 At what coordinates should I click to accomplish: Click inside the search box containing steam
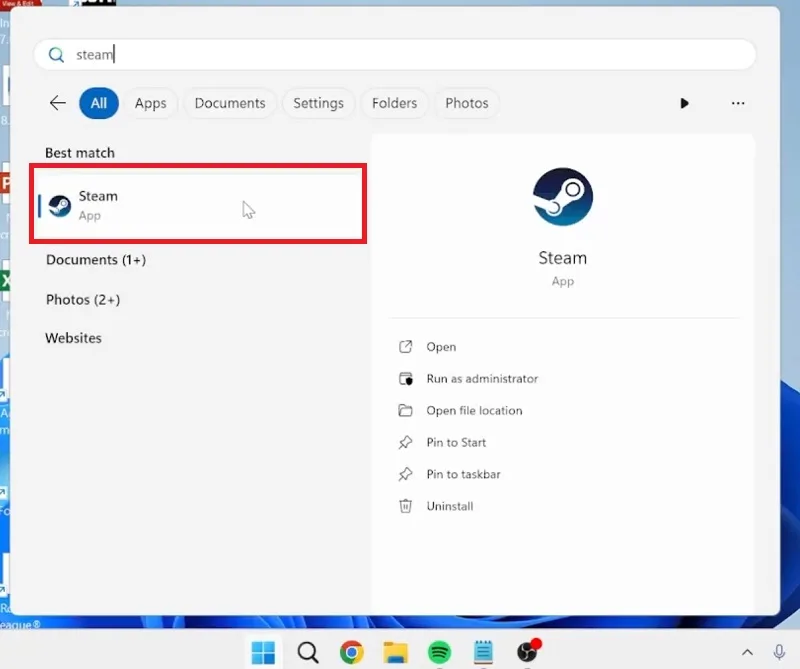394,55
